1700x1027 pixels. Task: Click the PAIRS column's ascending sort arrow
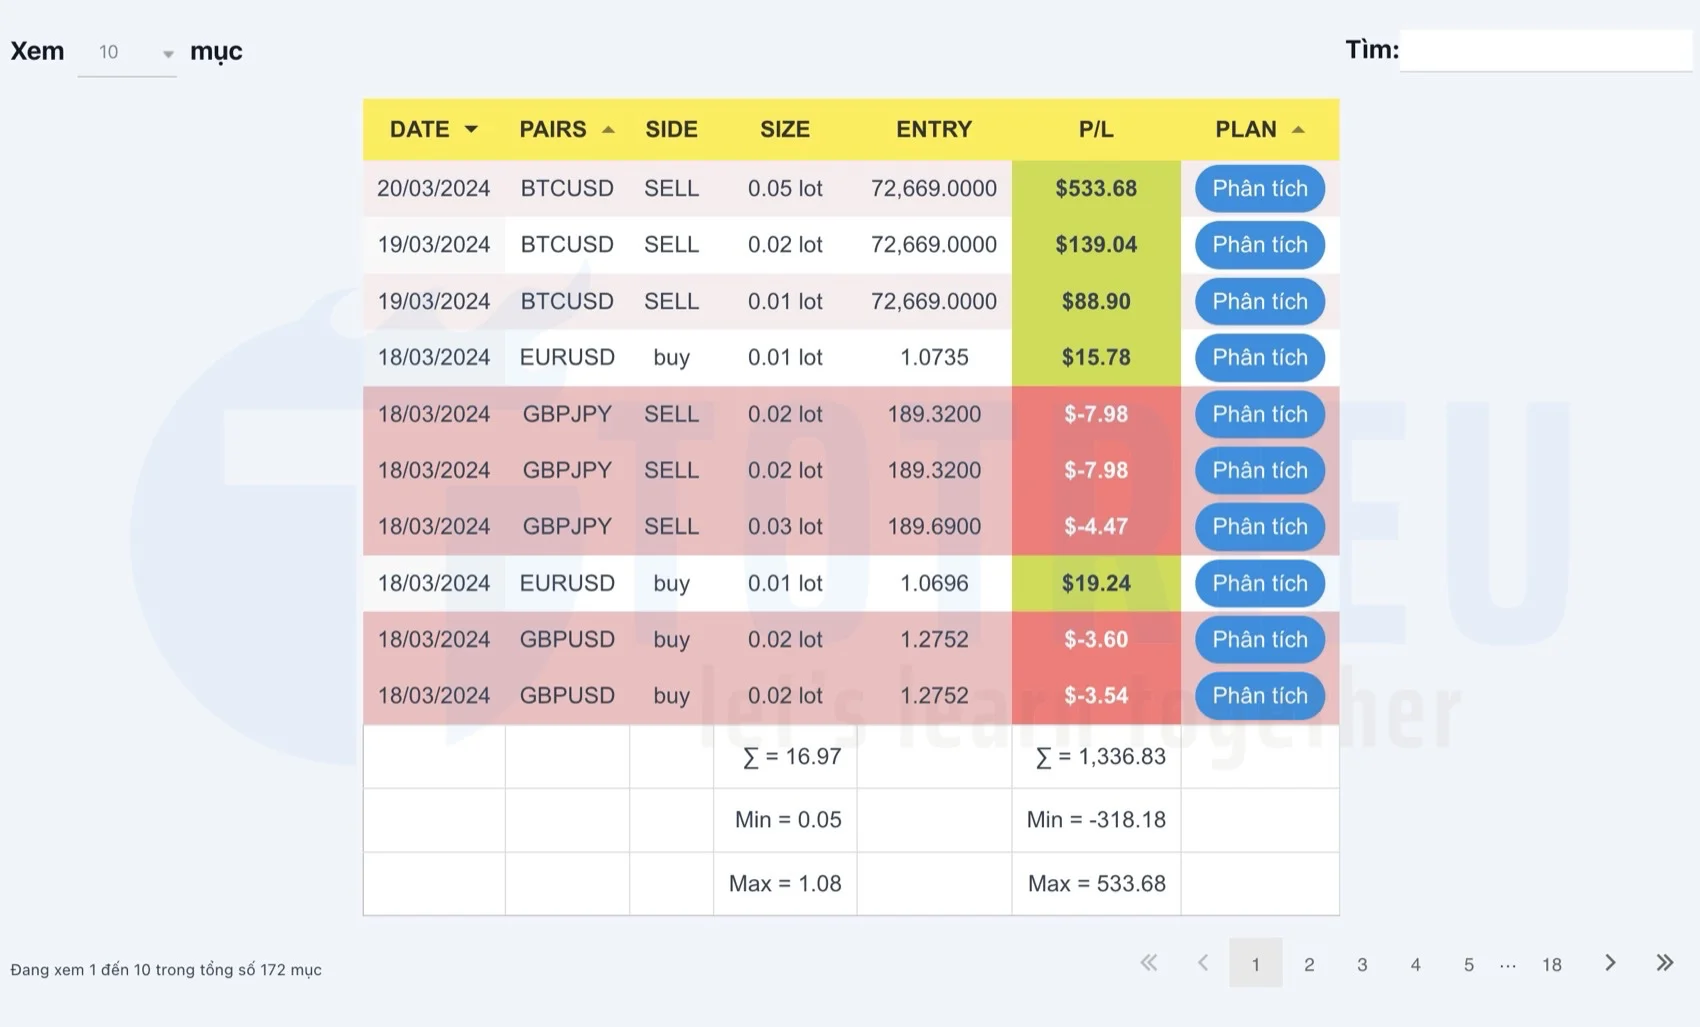[x=608, y=129]
